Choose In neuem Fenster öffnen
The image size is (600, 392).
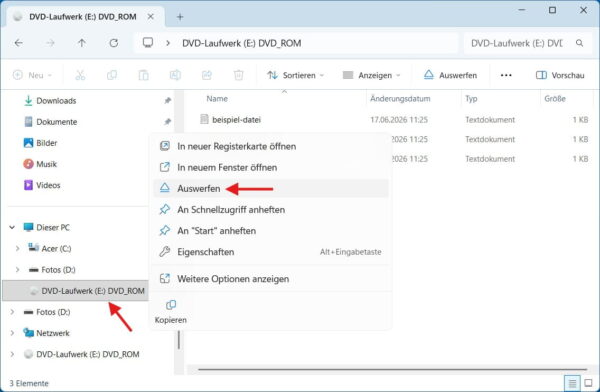point(271,167)
